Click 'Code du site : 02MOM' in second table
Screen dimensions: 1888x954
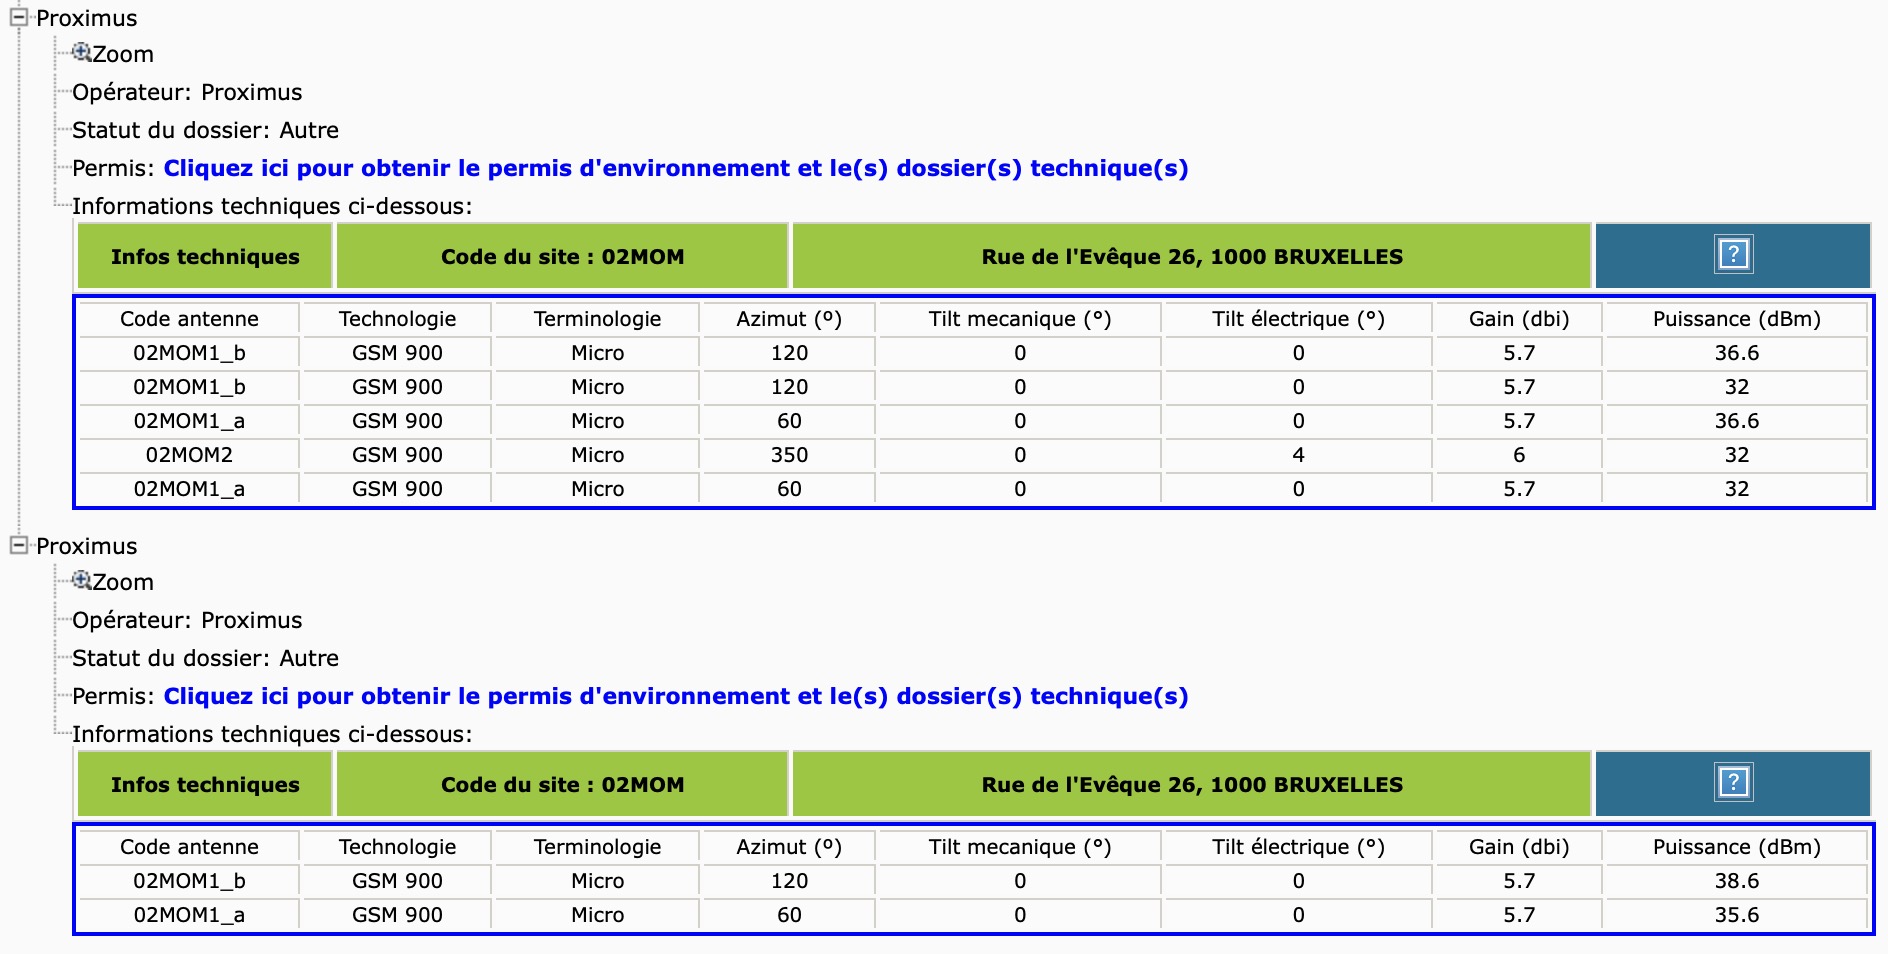click(x=562, y=785)
